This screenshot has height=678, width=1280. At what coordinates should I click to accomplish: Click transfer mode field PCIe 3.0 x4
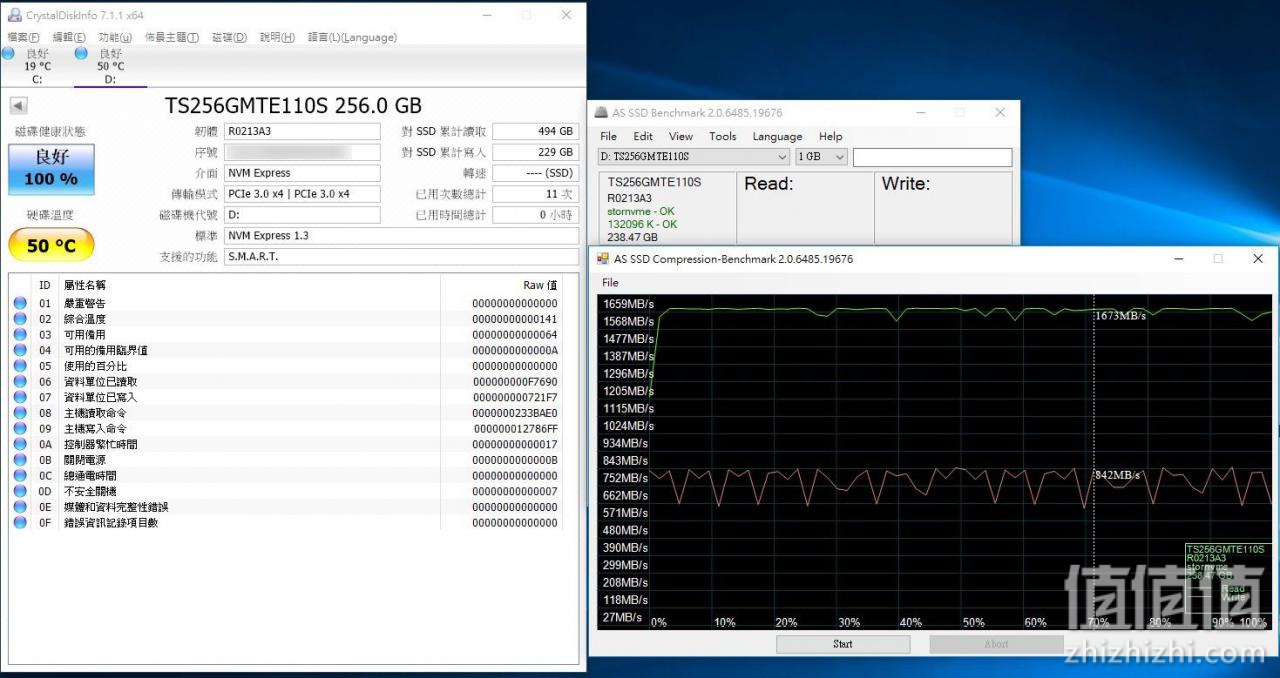point(303,194)
